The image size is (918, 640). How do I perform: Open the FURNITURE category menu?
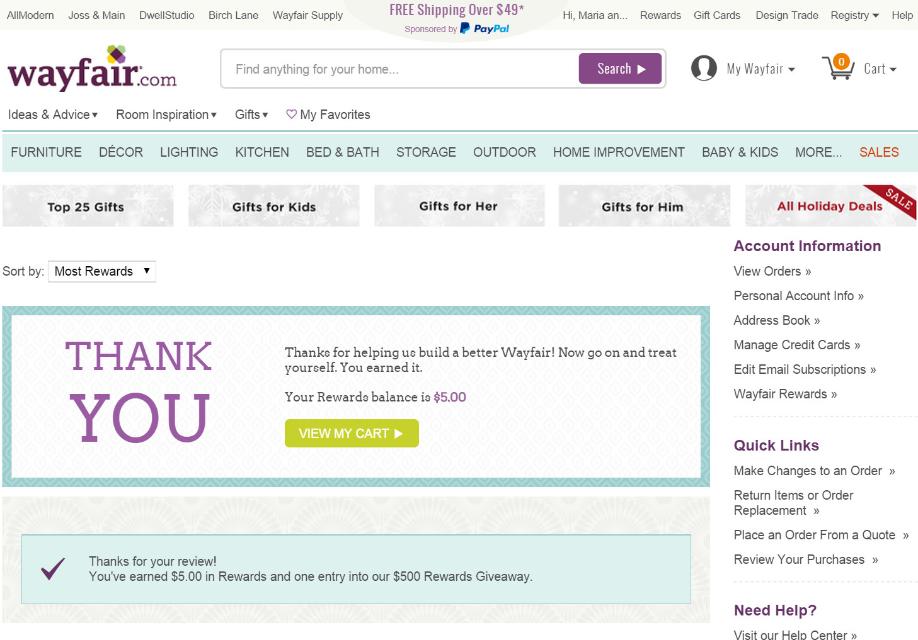point(46,152)
